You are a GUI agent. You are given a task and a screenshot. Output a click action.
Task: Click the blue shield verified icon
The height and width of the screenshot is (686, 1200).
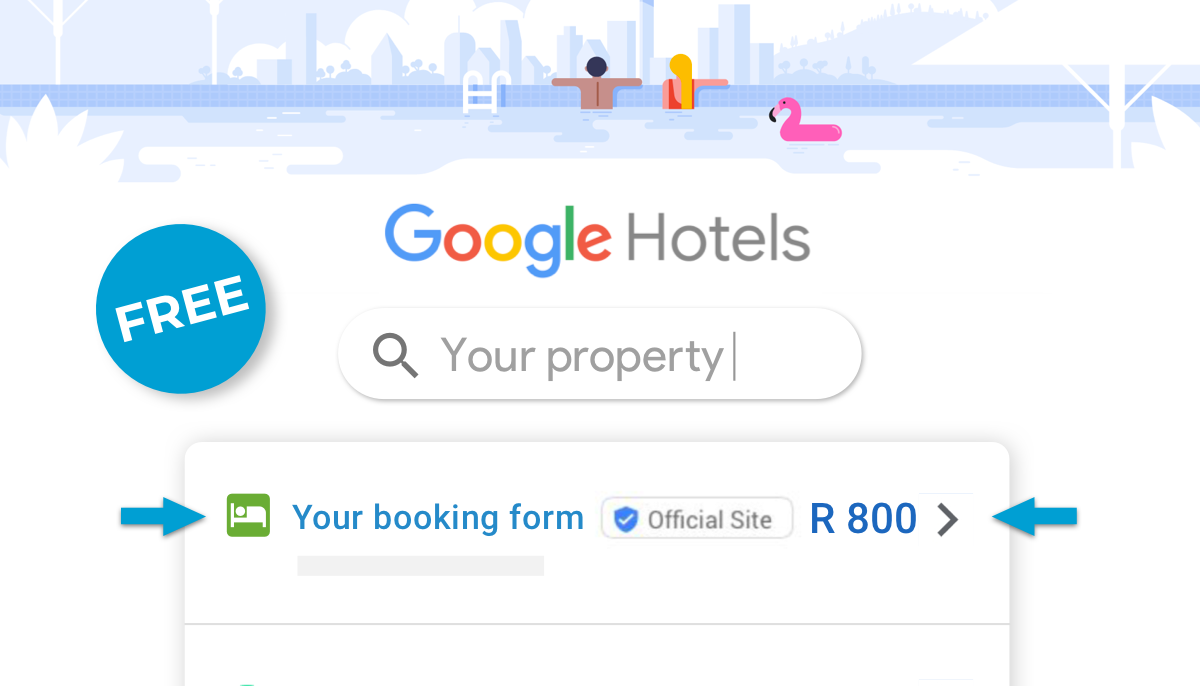(x=626, y=519)
